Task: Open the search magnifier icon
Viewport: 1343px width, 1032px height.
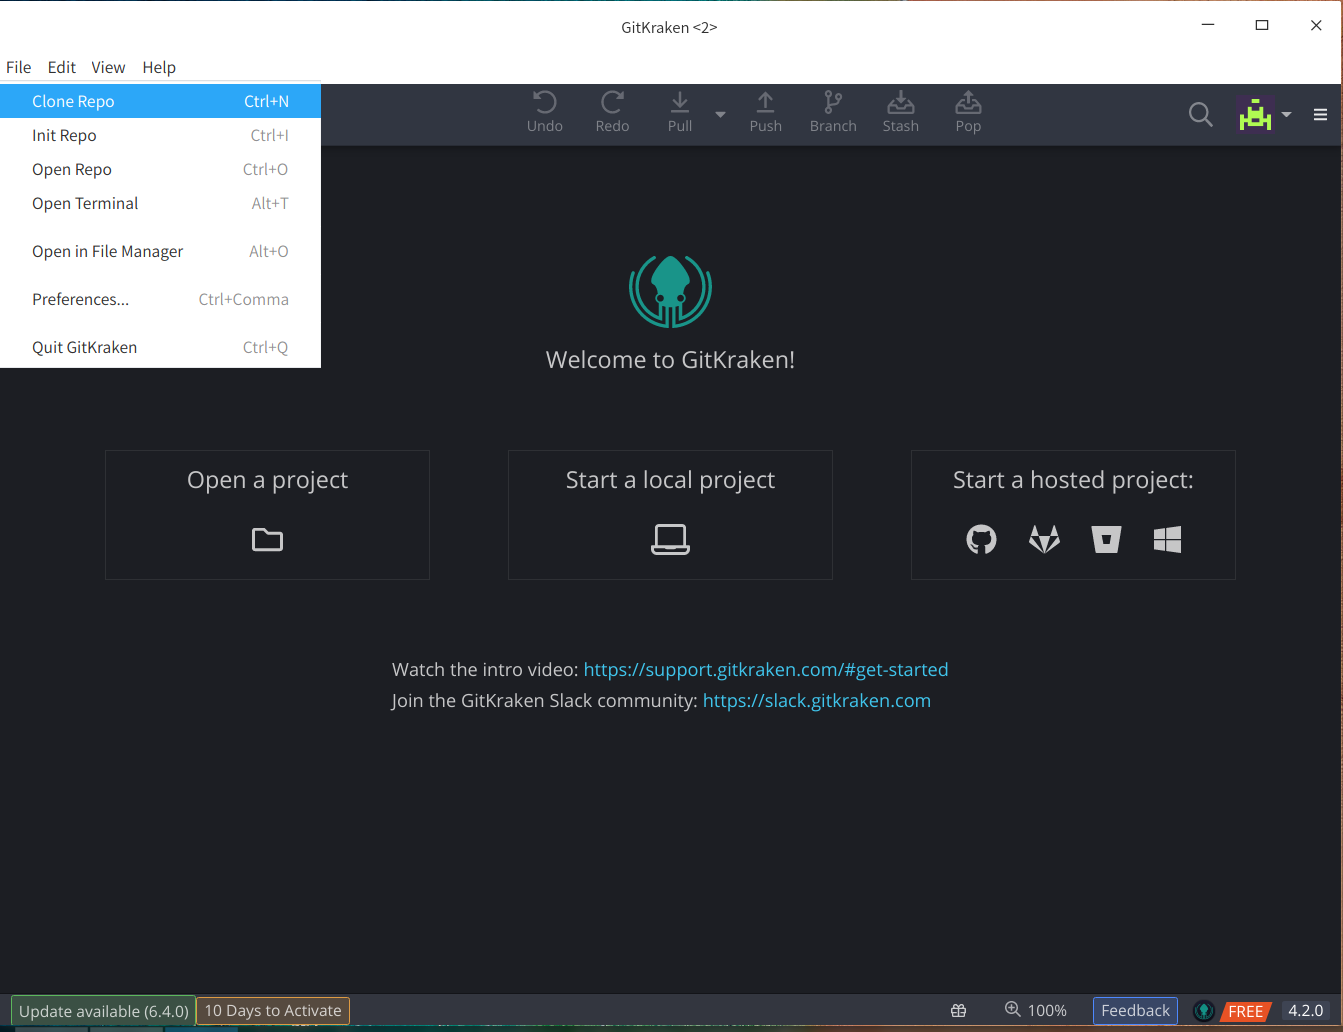Action: click(x=1200, y=115)
